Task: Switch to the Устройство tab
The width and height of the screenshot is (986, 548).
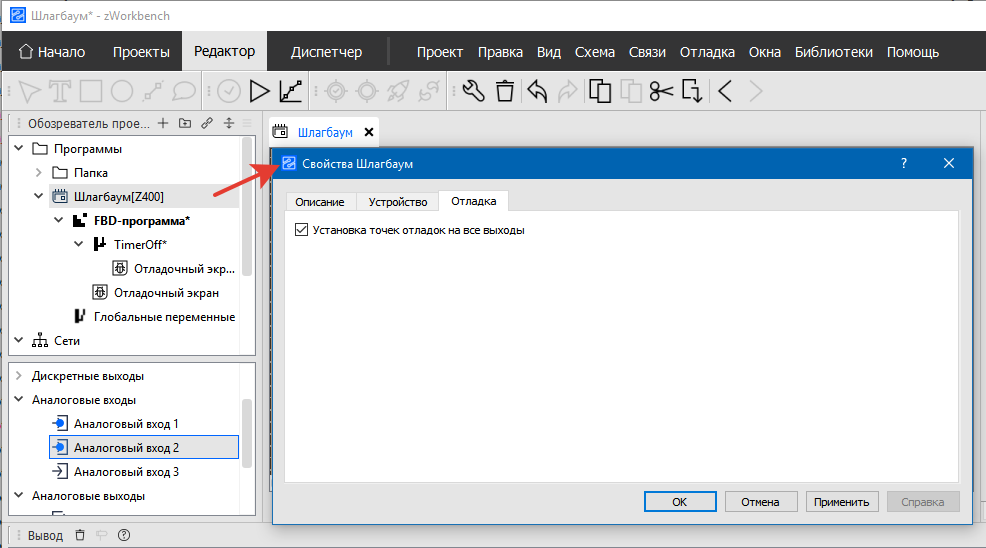Action: pyautogui.click(x=397, y=201)
